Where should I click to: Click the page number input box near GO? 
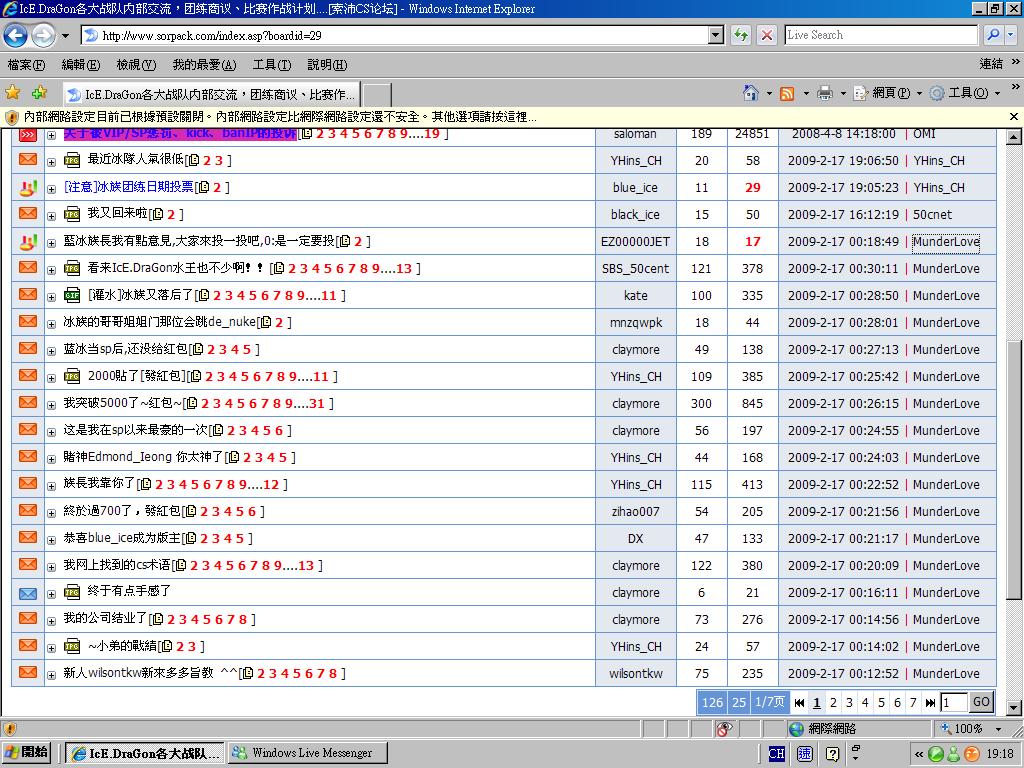(x=953, y=702)
